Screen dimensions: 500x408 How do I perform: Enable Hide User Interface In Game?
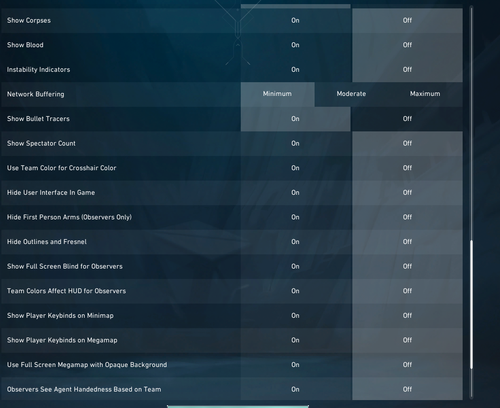[295, 193]
